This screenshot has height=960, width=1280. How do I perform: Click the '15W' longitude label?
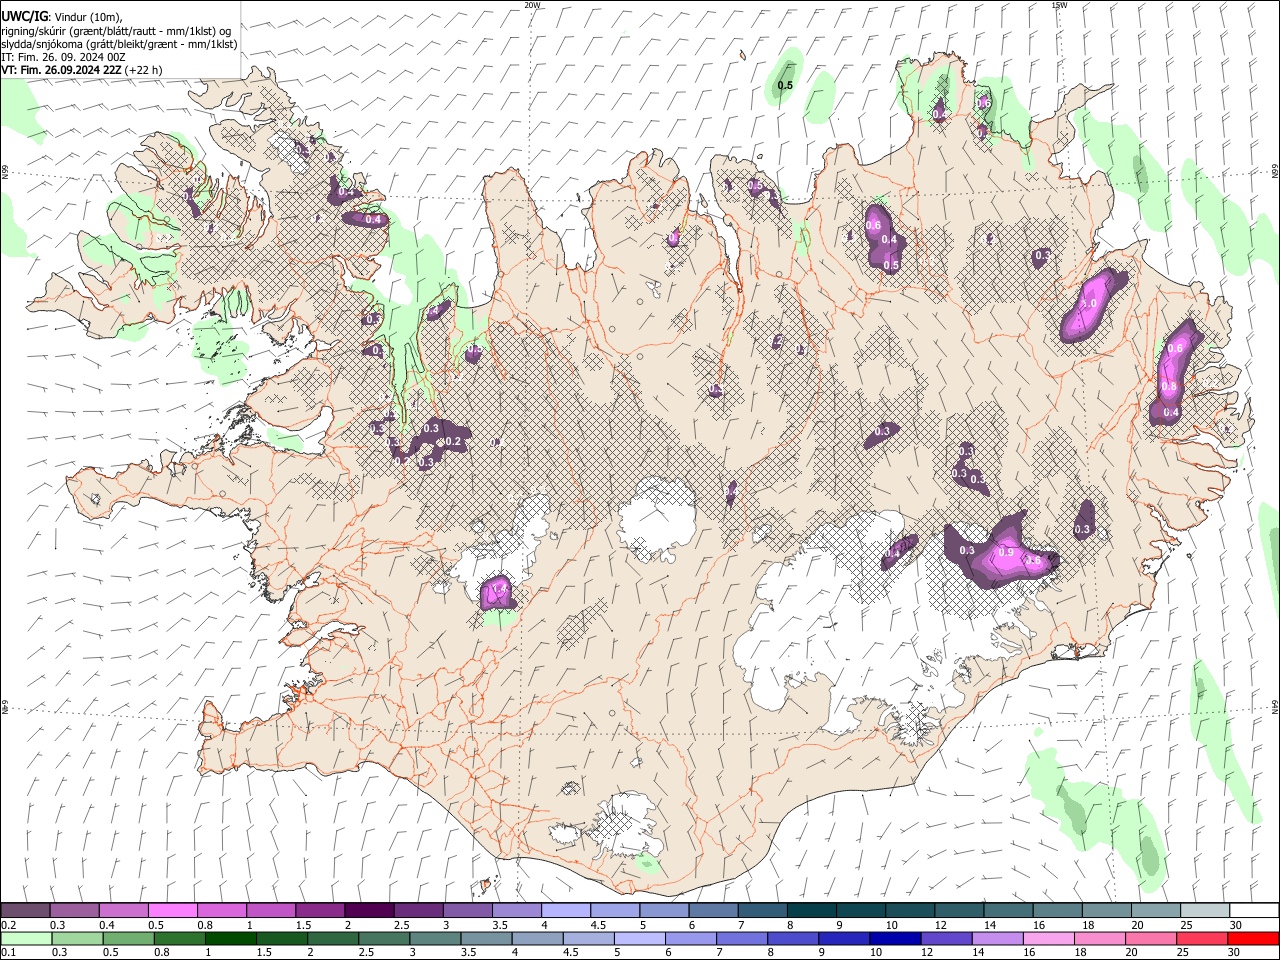(1059, 5)
